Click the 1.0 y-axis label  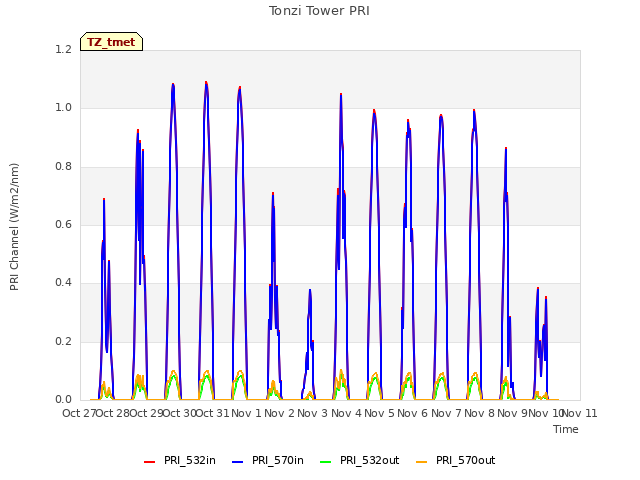point(63,108)
